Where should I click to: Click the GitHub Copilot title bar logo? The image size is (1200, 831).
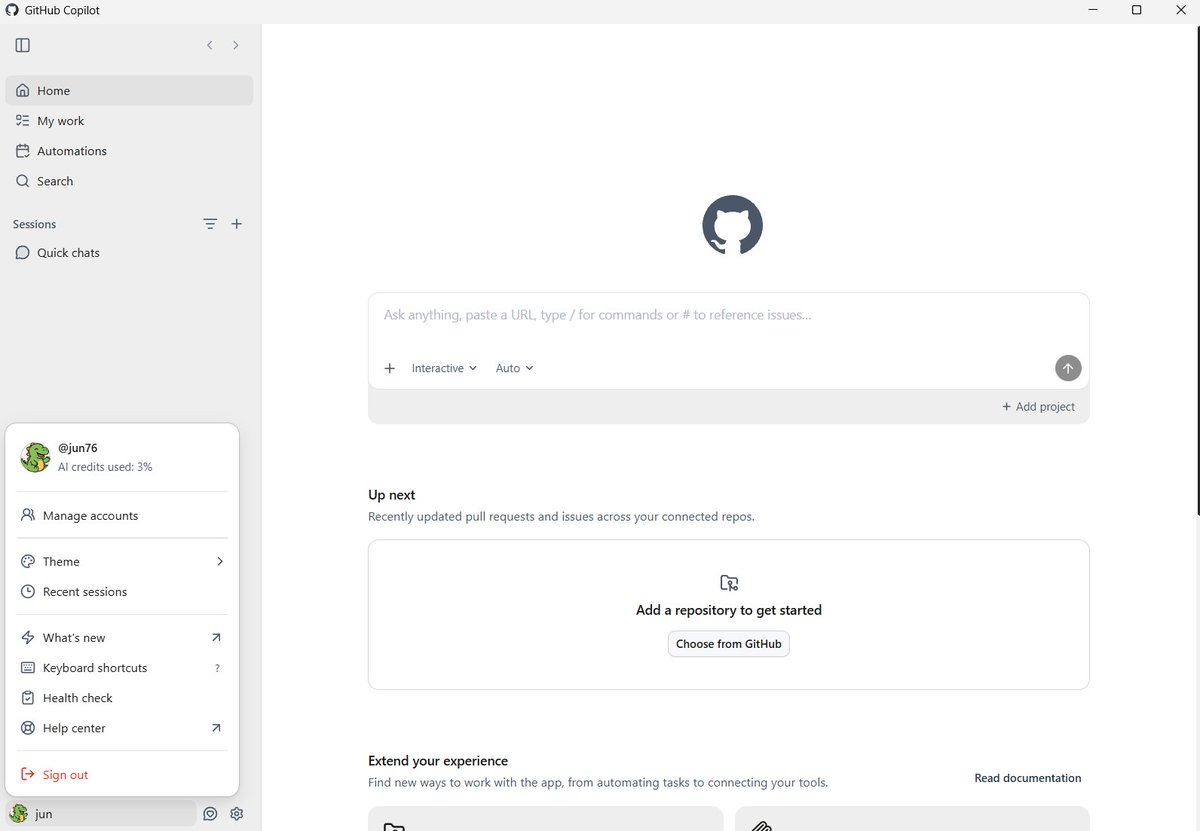click(x=13, y=10)
